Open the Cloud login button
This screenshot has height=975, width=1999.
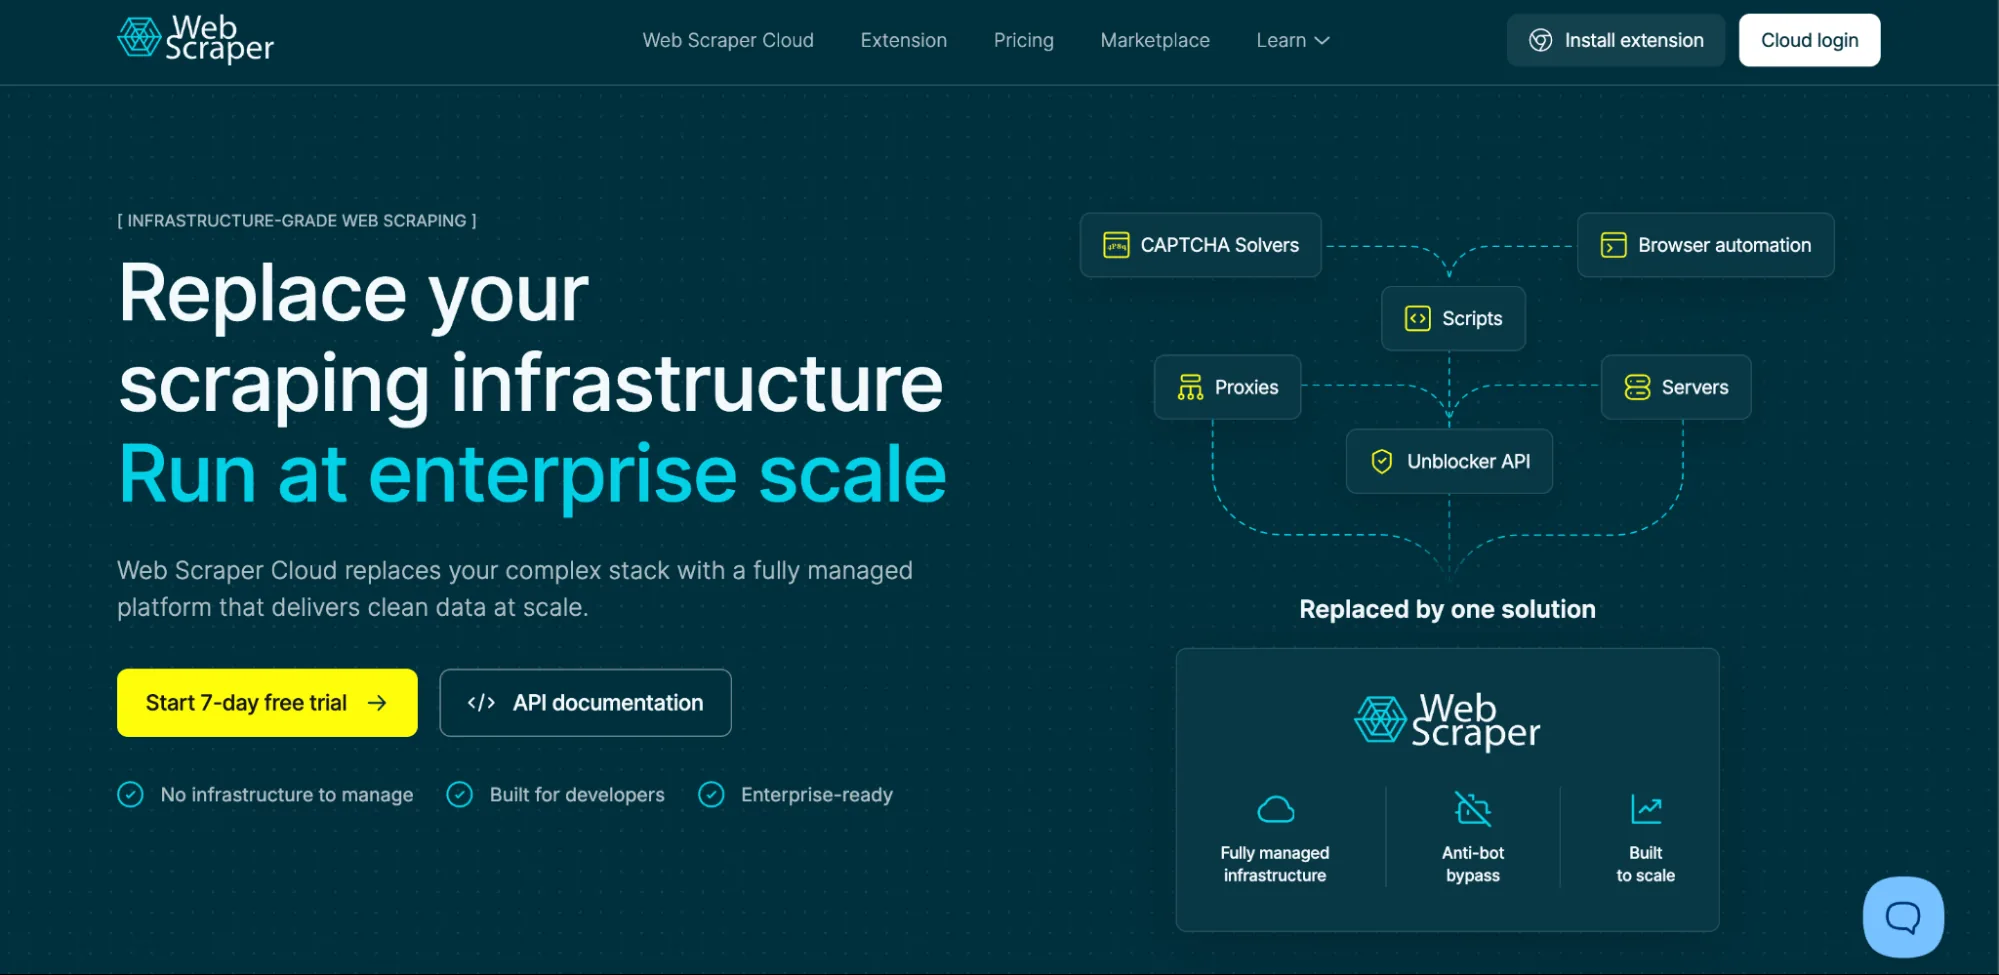pyautogui.click(x=1810, y=40)
